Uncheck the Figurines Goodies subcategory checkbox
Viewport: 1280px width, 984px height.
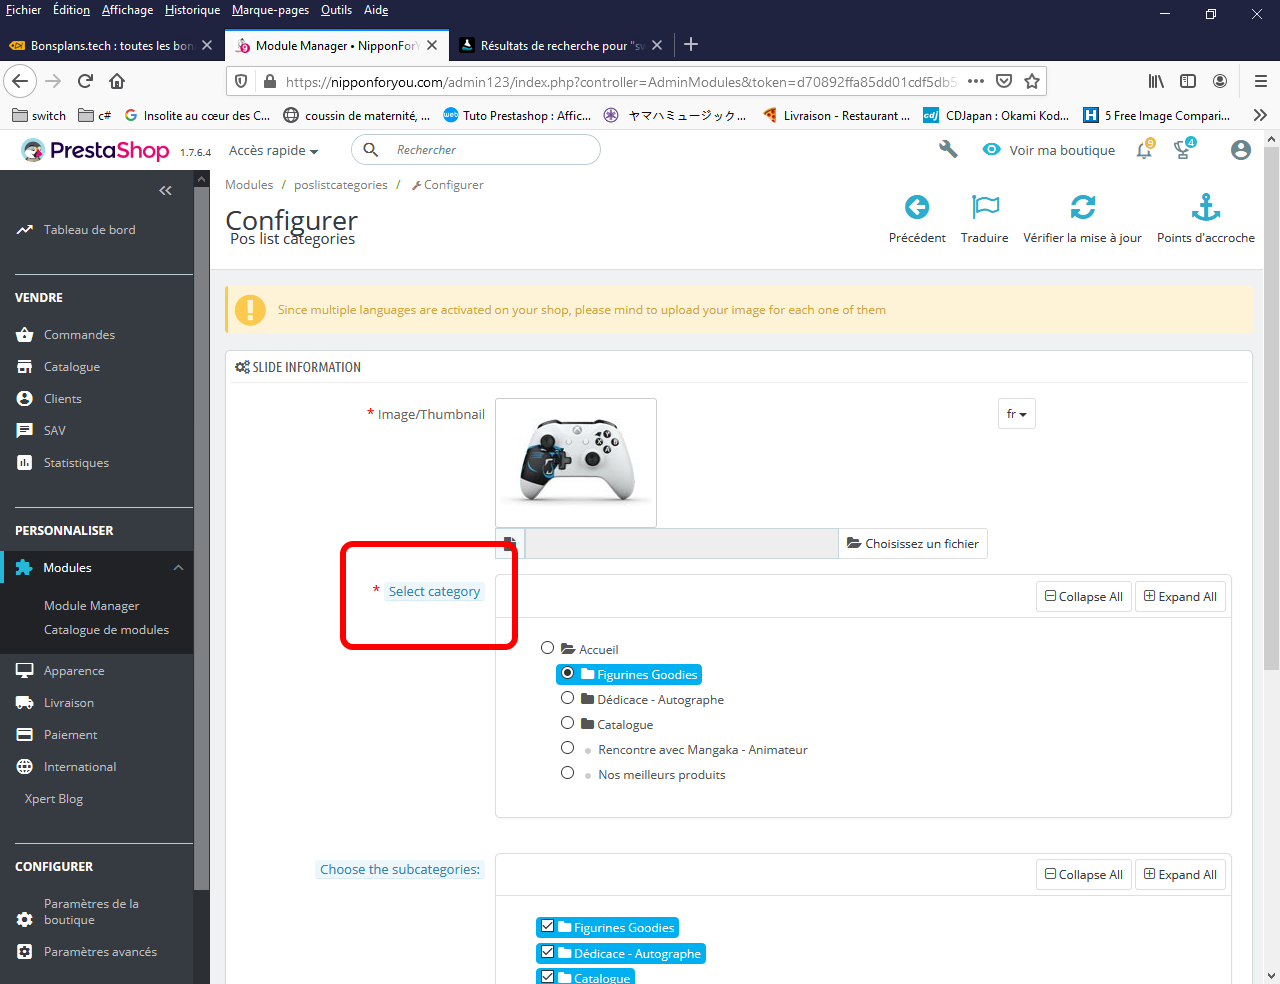tap(547, 926)
